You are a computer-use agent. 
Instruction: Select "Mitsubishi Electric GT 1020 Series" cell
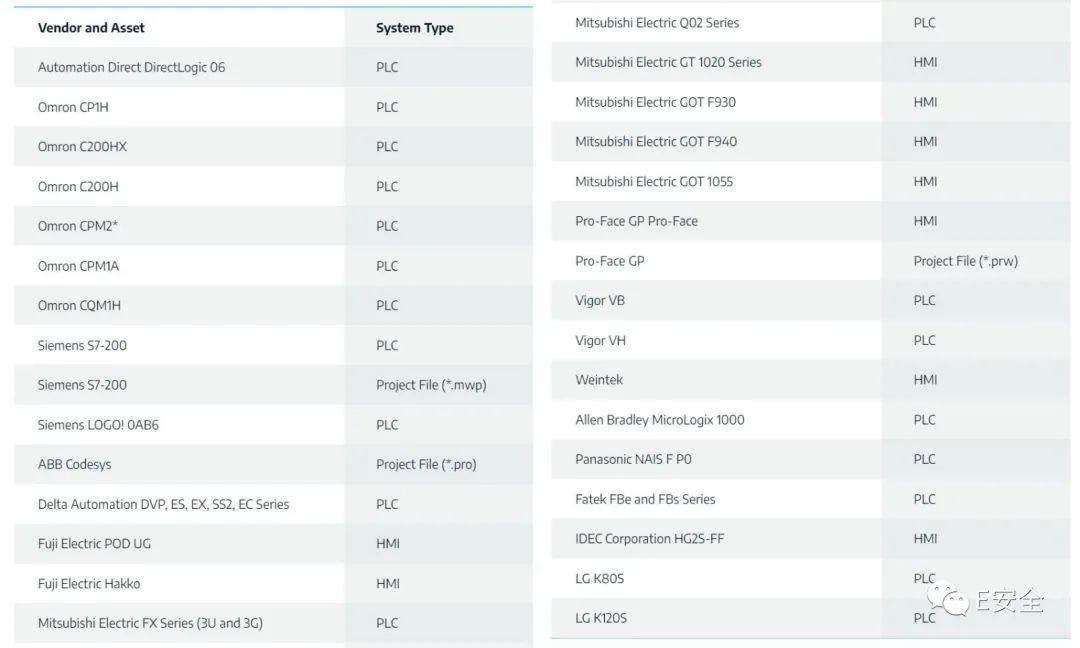(668, 62)
